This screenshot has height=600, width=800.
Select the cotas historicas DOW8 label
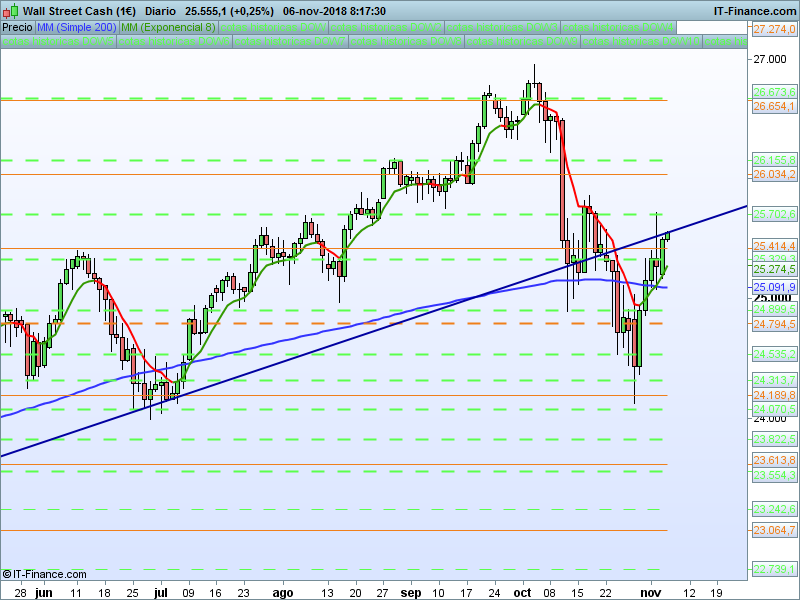coord(406,41)
